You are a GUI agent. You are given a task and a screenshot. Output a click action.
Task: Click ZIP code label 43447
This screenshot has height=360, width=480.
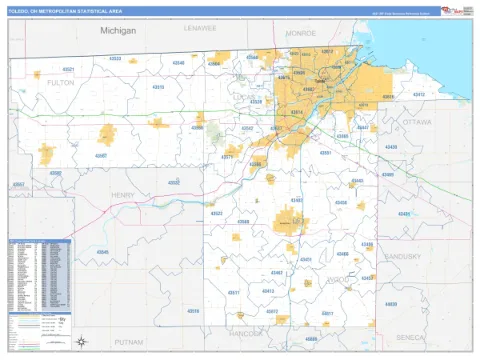(363, 128)
